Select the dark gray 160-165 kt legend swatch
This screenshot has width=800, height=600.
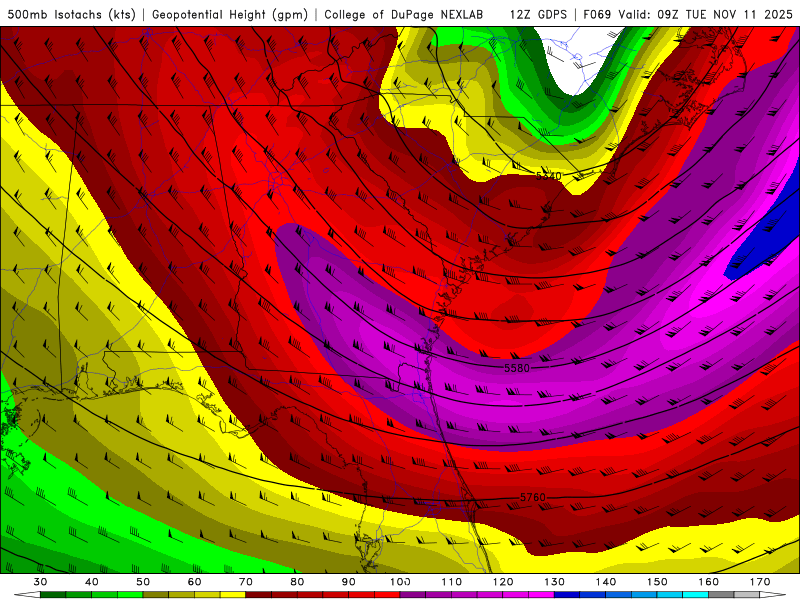coord(721,594)
